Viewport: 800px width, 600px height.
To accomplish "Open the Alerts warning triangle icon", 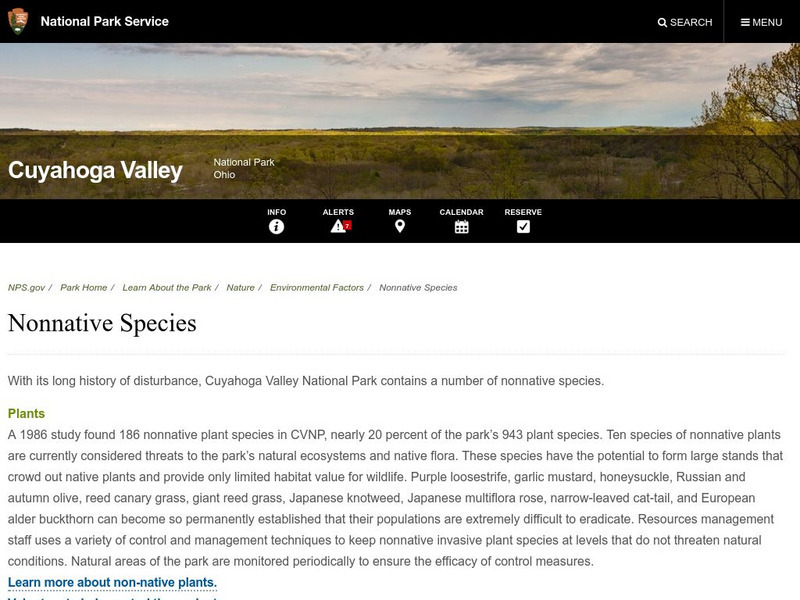I will point(339,227).
